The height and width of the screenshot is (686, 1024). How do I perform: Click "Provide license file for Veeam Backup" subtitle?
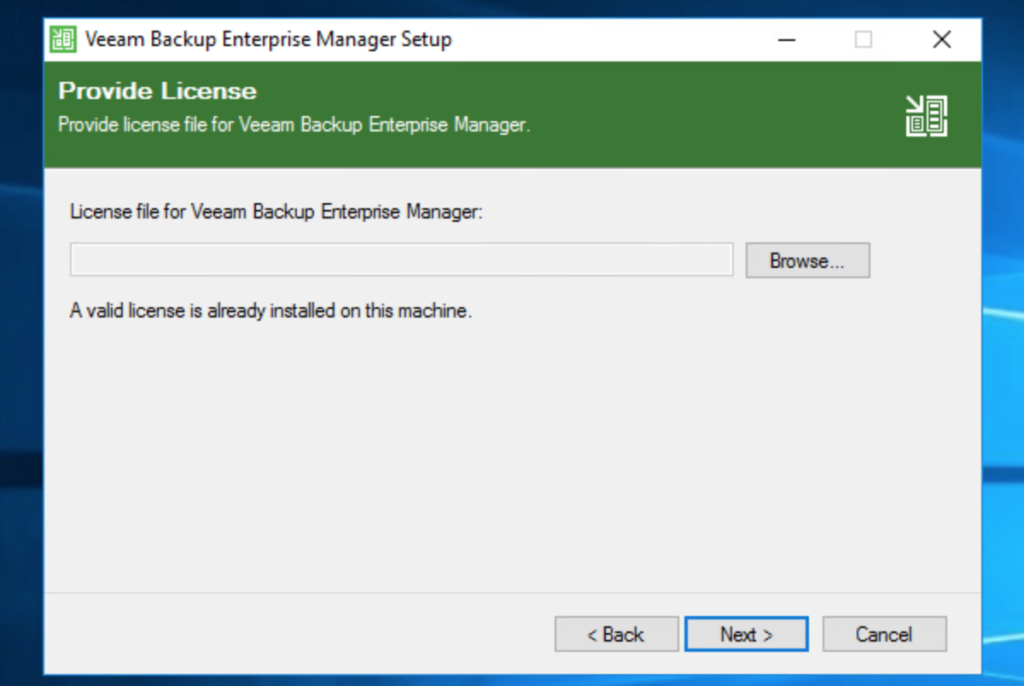[294, 124]
